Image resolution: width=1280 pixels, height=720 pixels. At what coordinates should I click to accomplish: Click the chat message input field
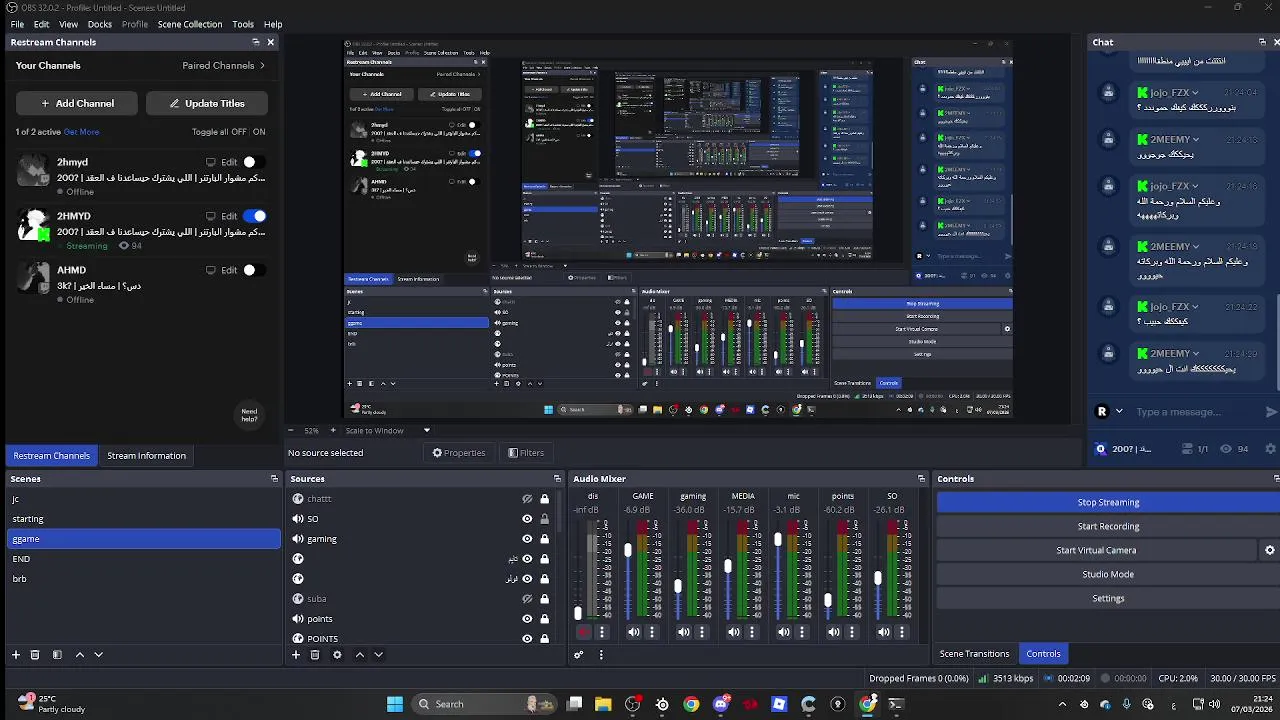point(1196,412)
